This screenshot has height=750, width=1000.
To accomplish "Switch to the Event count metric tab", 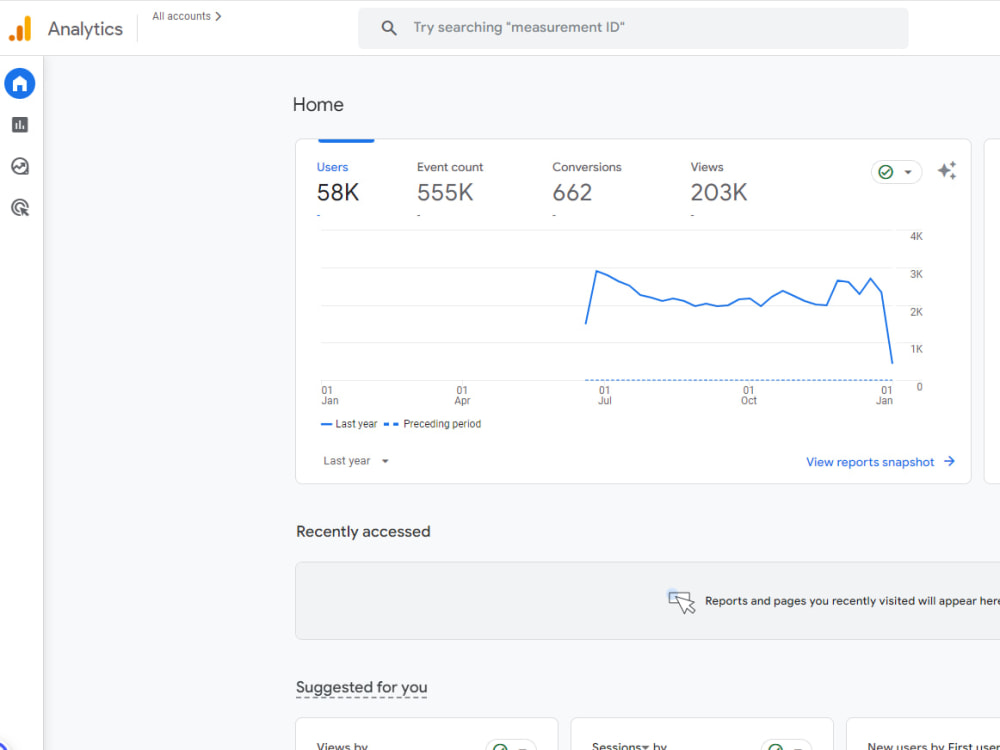I will (449, 180).
